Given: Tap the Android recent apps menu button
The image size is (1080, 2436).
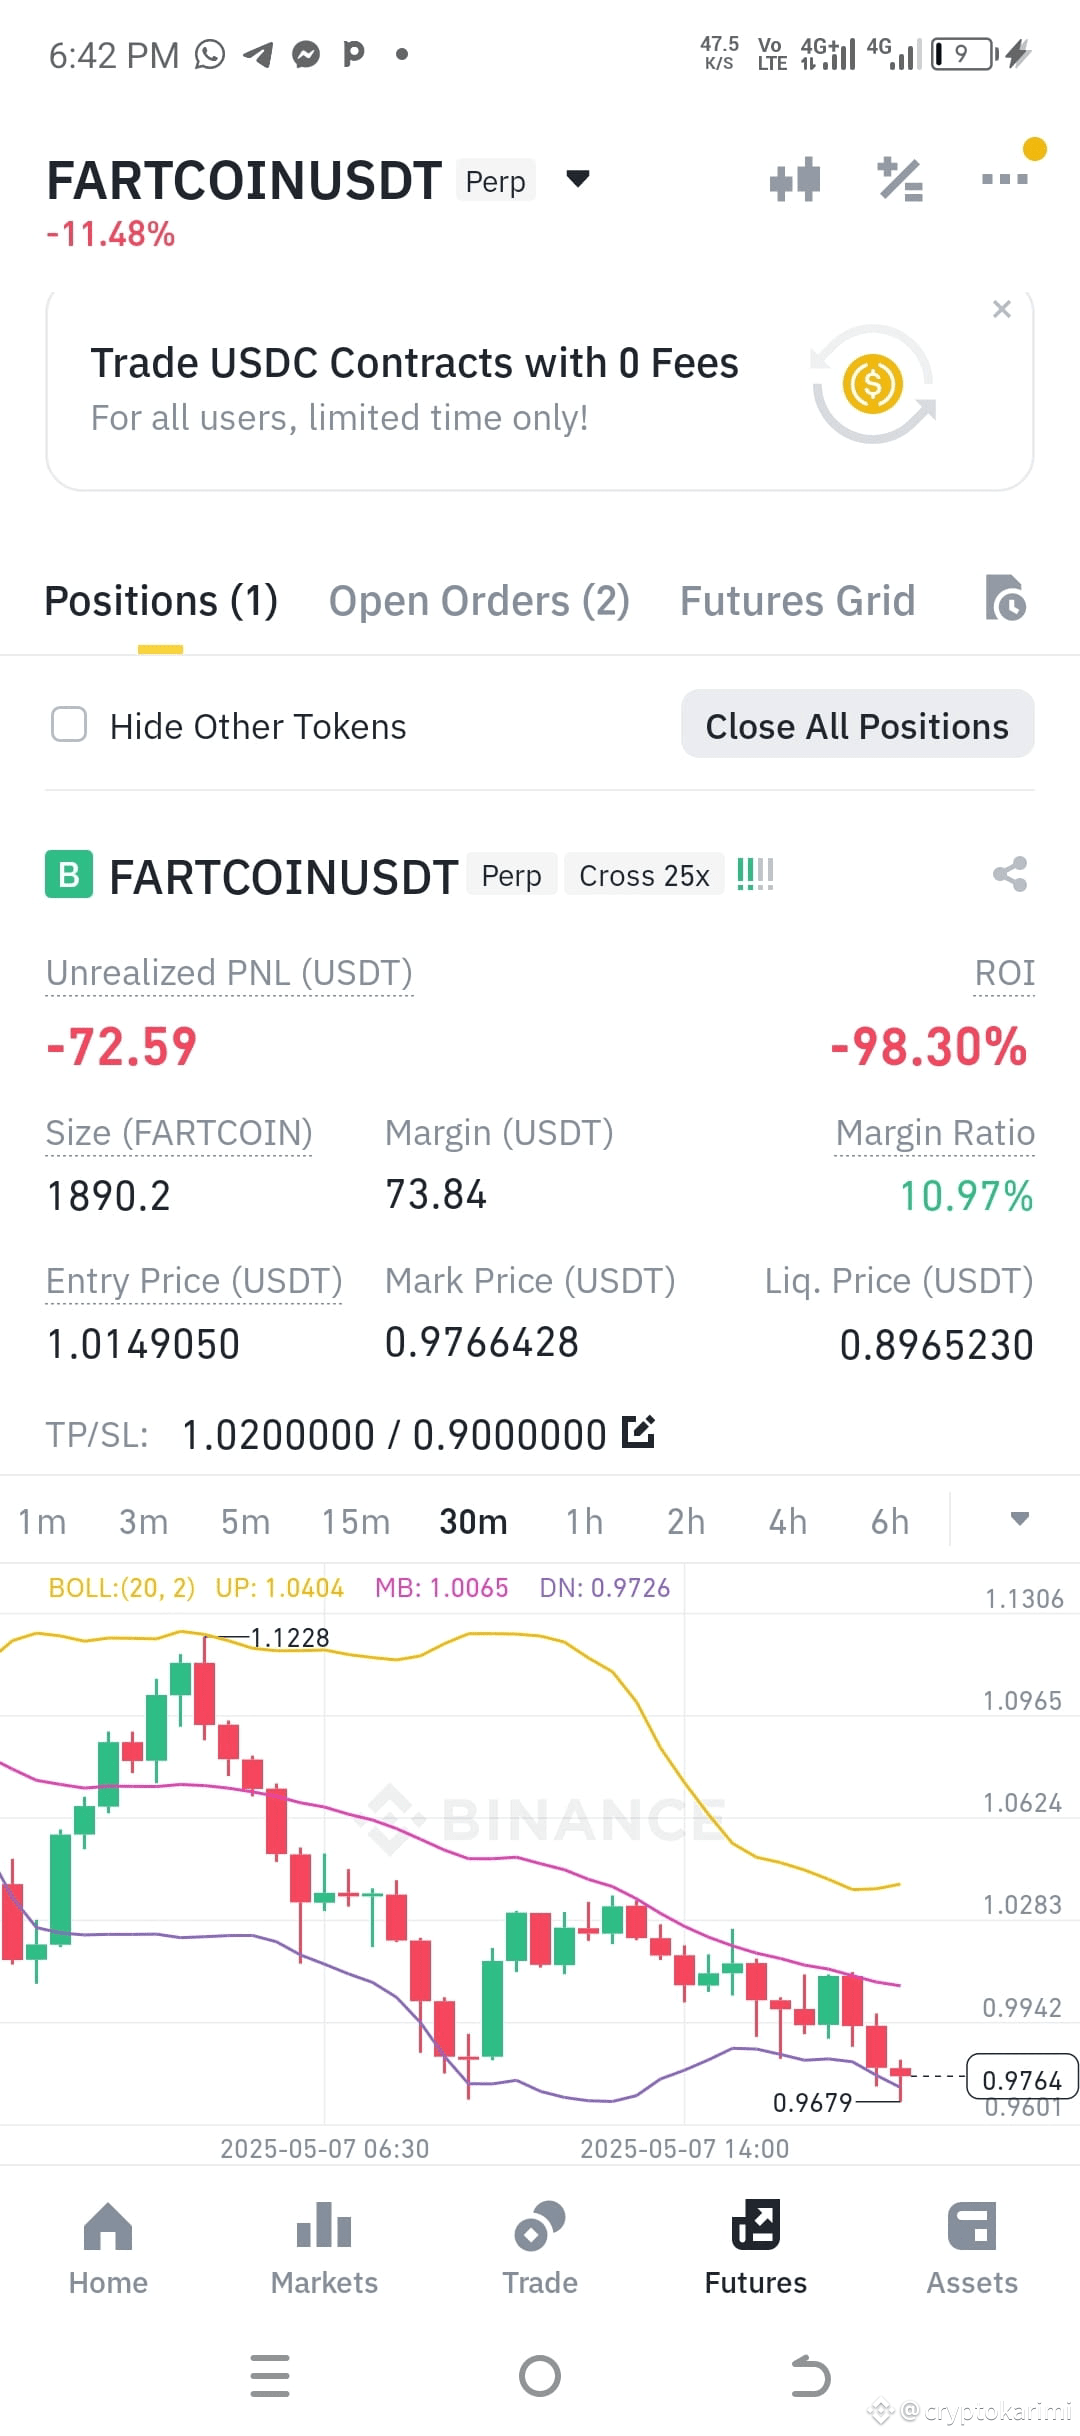Looking at the screenshot, I should point(270,2376).
